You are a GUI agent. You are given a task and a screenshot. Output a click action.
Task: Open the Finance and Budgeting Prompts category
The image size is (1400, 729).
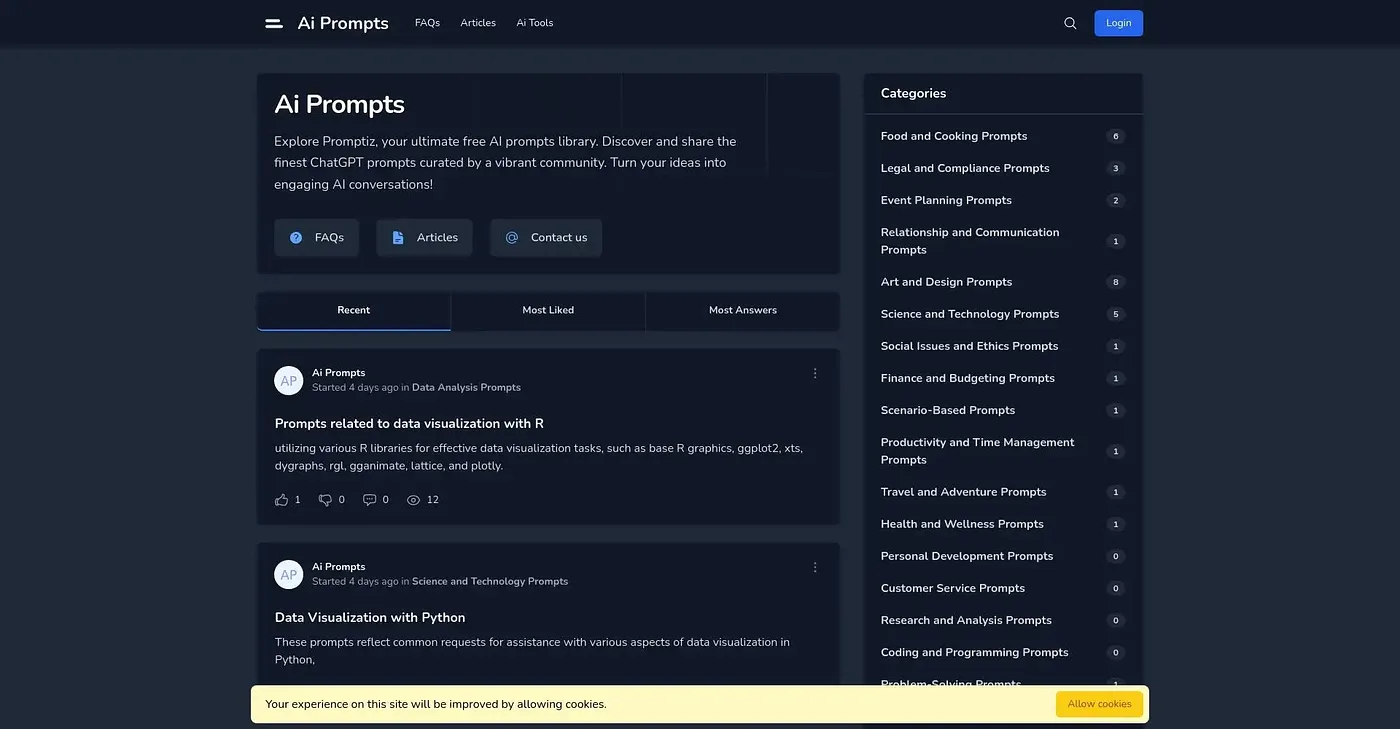968,378
